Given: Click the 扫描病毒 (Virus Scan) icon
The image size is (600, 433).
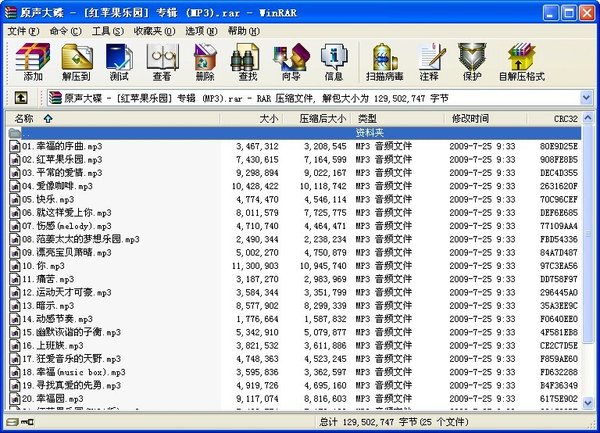Looking at the screenshot, I should click(385, 62).
